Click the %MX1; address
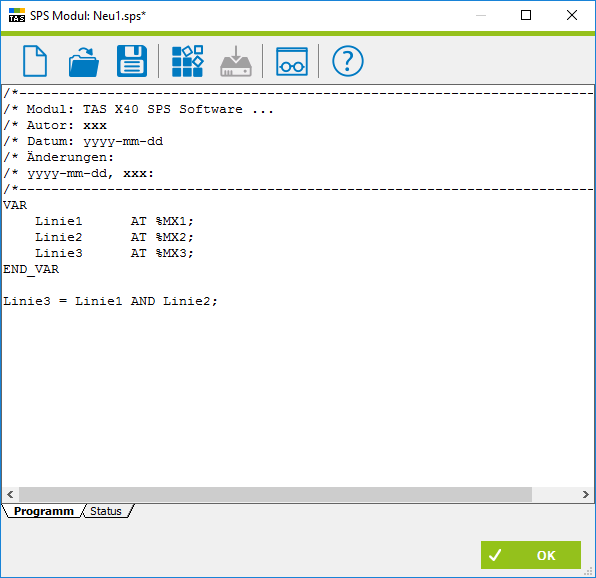This screenshot has height=578, width=596. tap(174, 221)
